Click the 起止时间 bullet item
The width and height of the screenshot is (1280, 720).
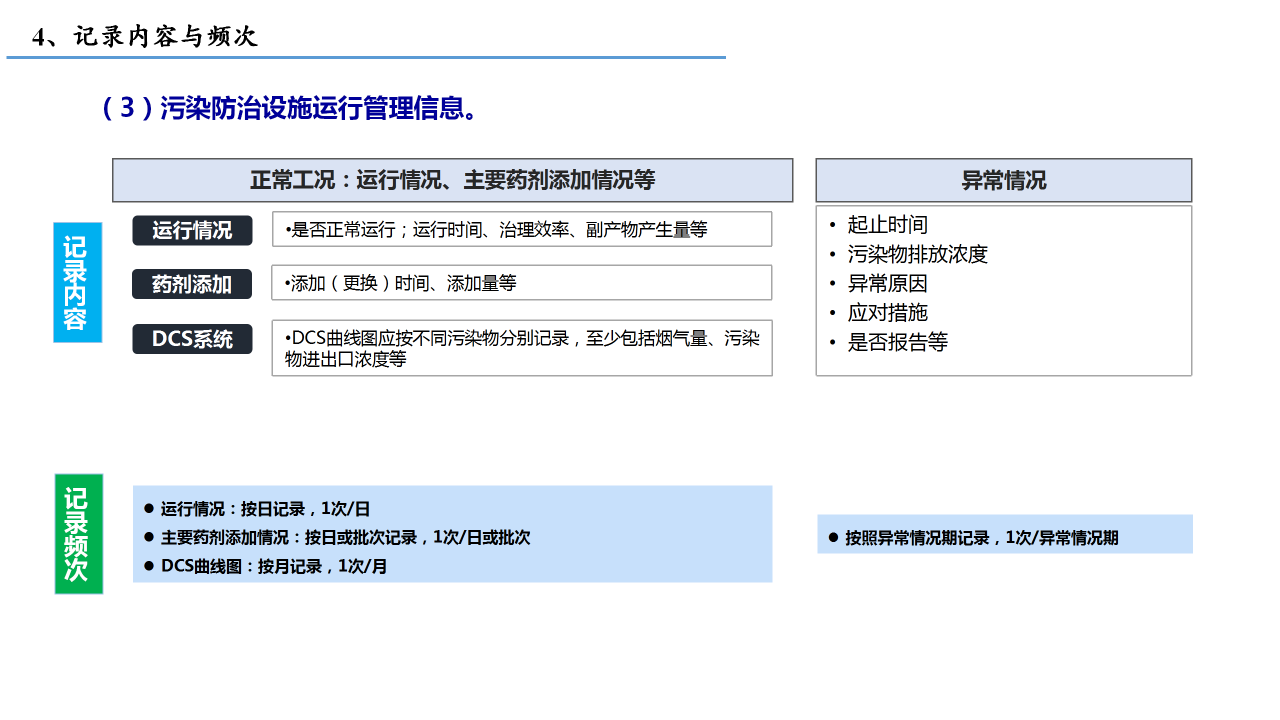pos(887,225)
